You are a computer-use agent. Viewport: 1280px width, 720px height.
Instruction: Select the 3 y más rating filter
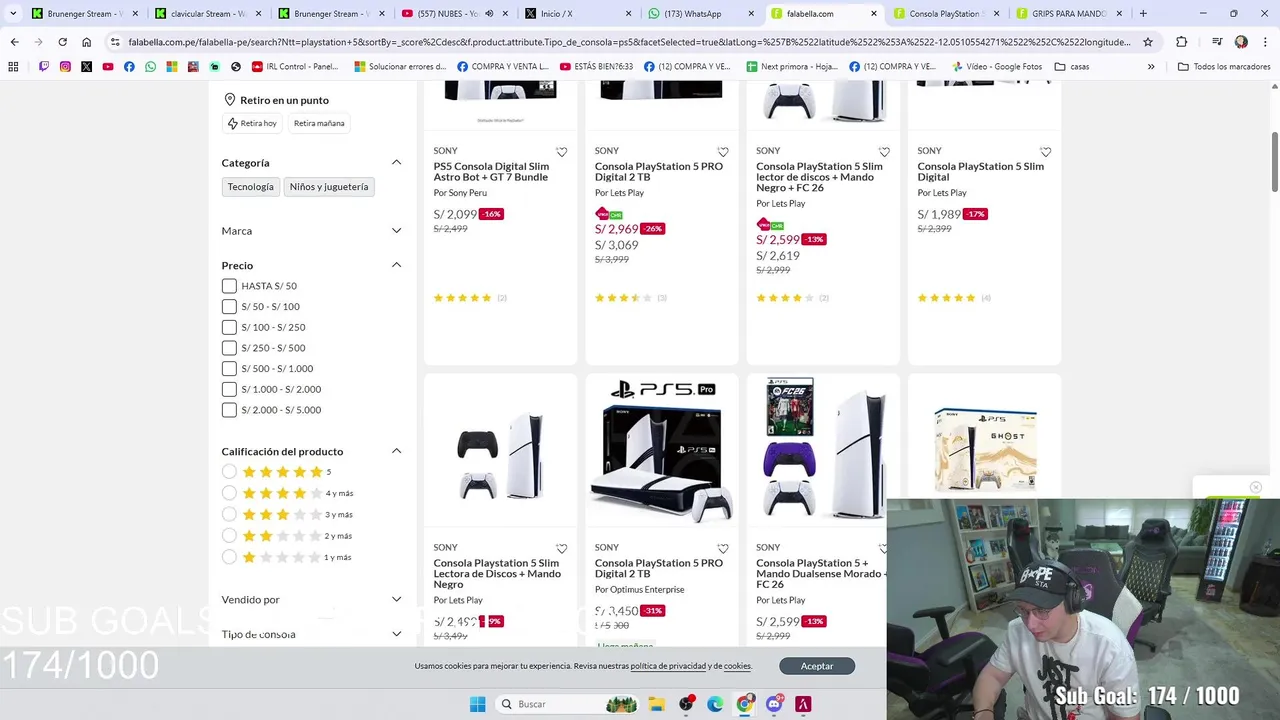coord(229,514)
